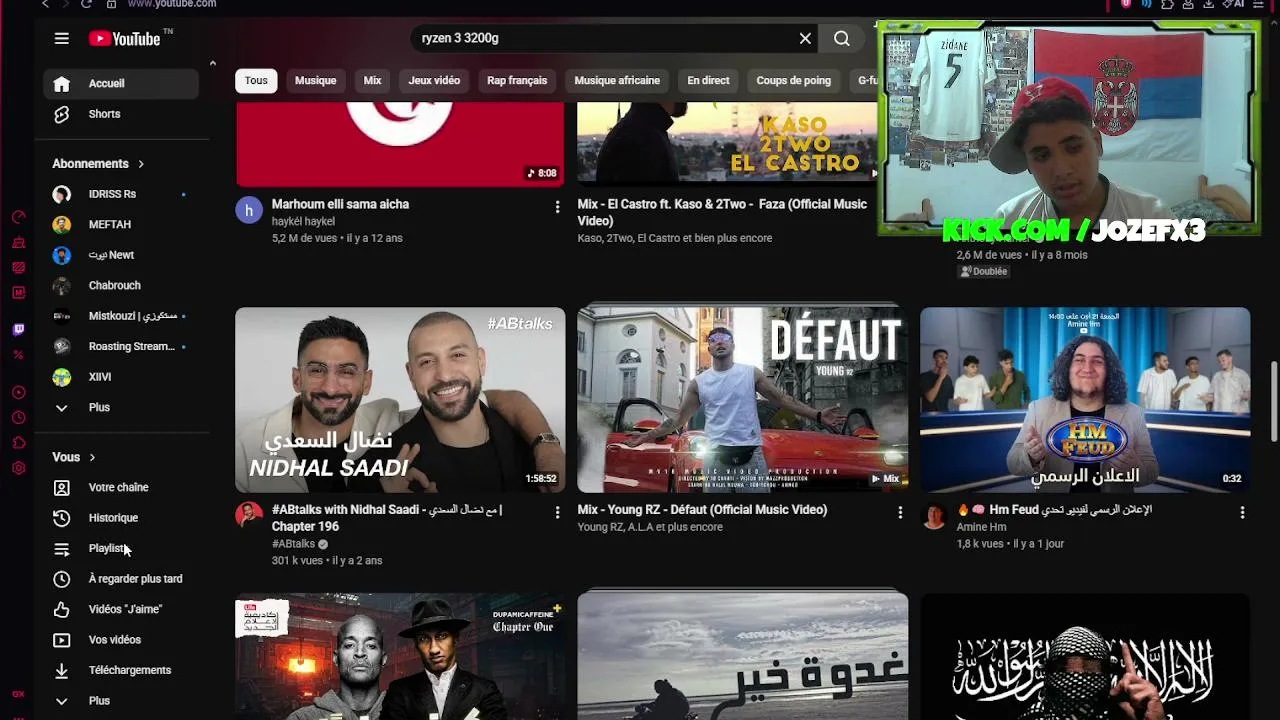Select the Musique filter chip

point(315,81)
